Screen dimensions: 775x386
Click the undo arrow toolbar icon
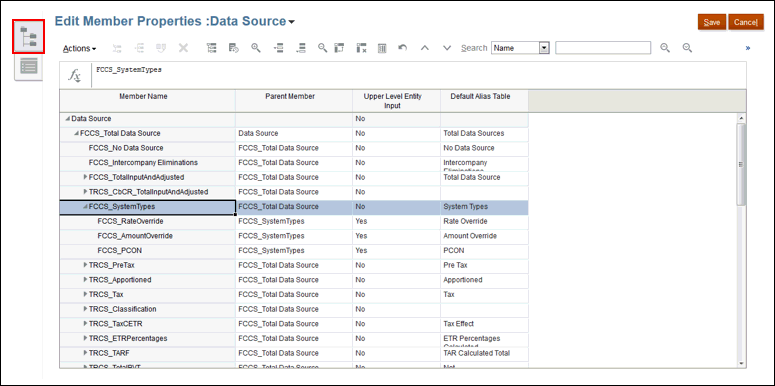pyautogui.click(x=403, y=48)
